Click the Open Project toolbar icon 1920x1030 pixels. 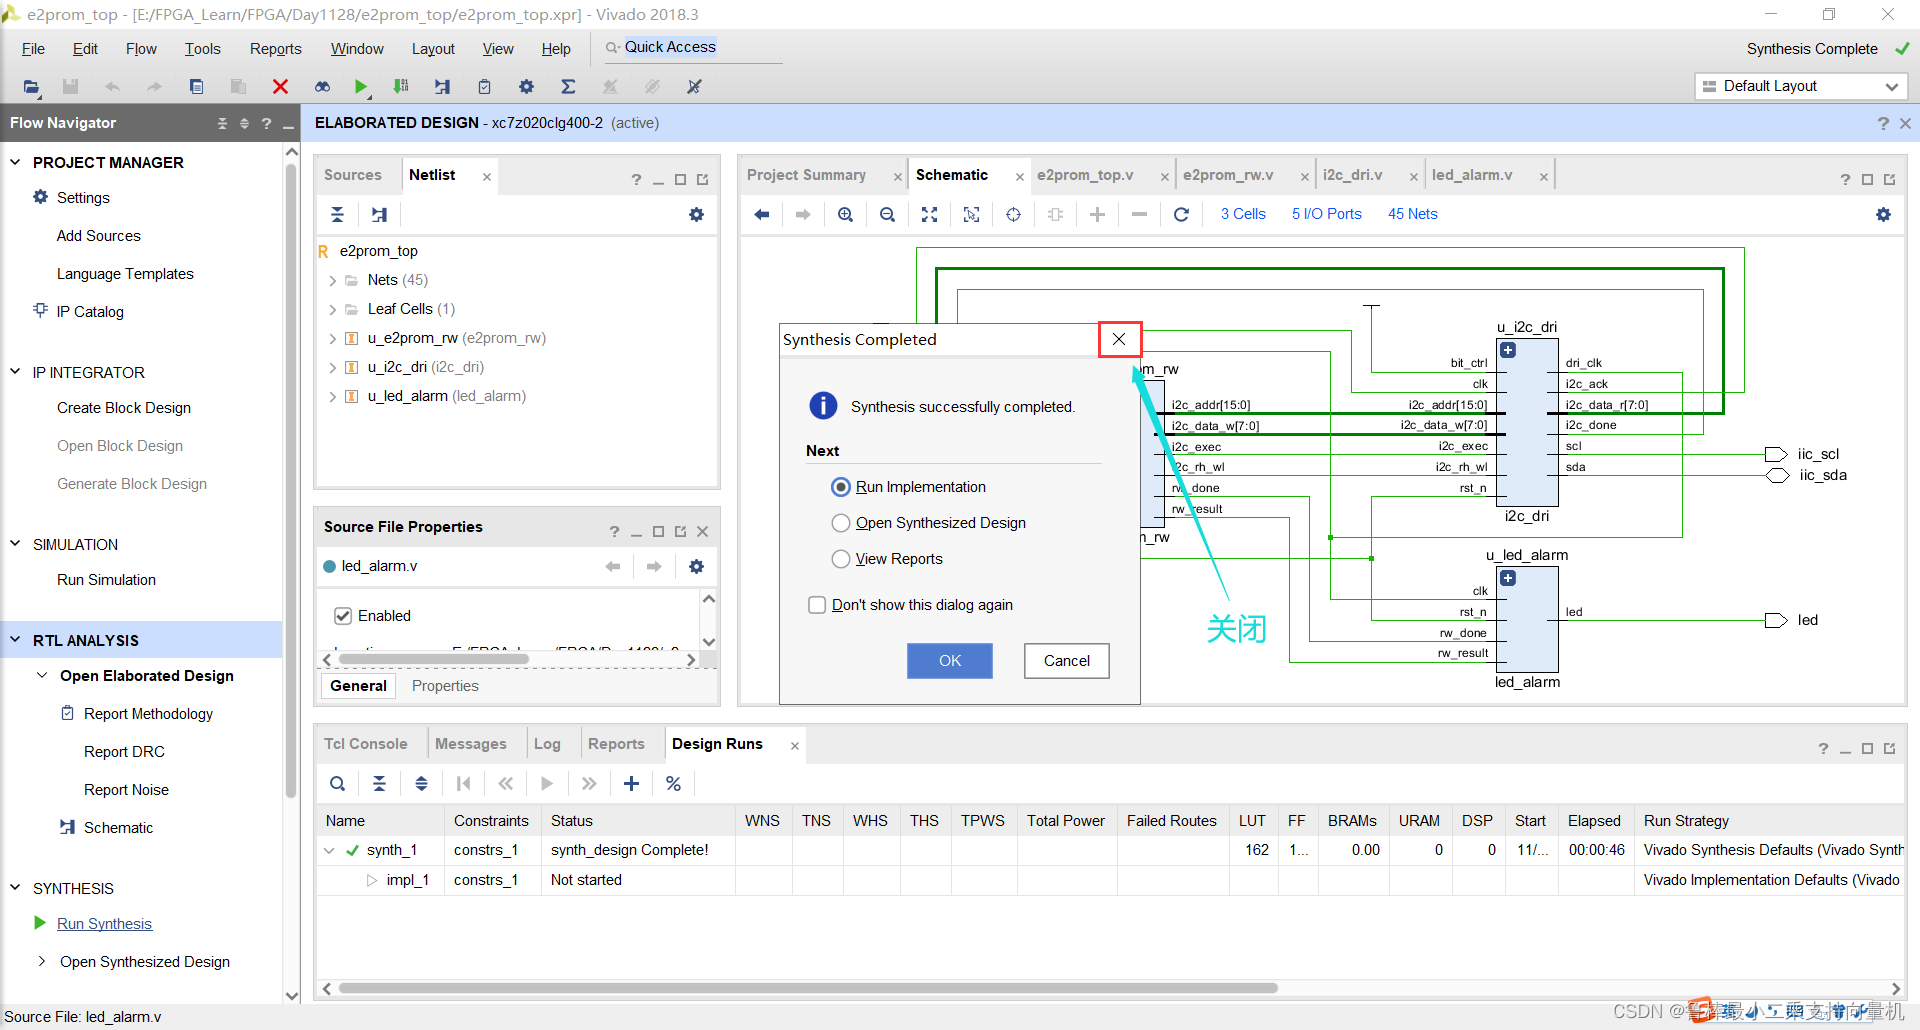pyautogui.click(x=31, y=87)
